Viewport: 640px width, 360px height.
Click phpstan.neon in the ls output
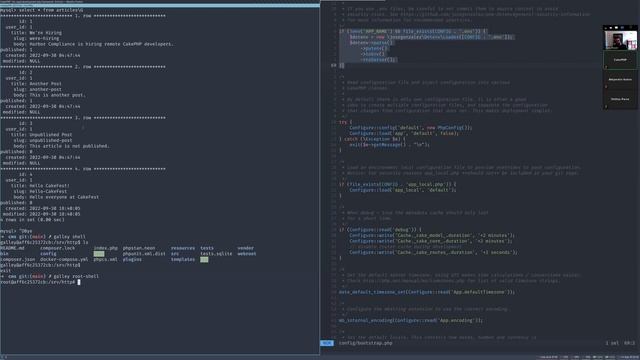(139, 248)
